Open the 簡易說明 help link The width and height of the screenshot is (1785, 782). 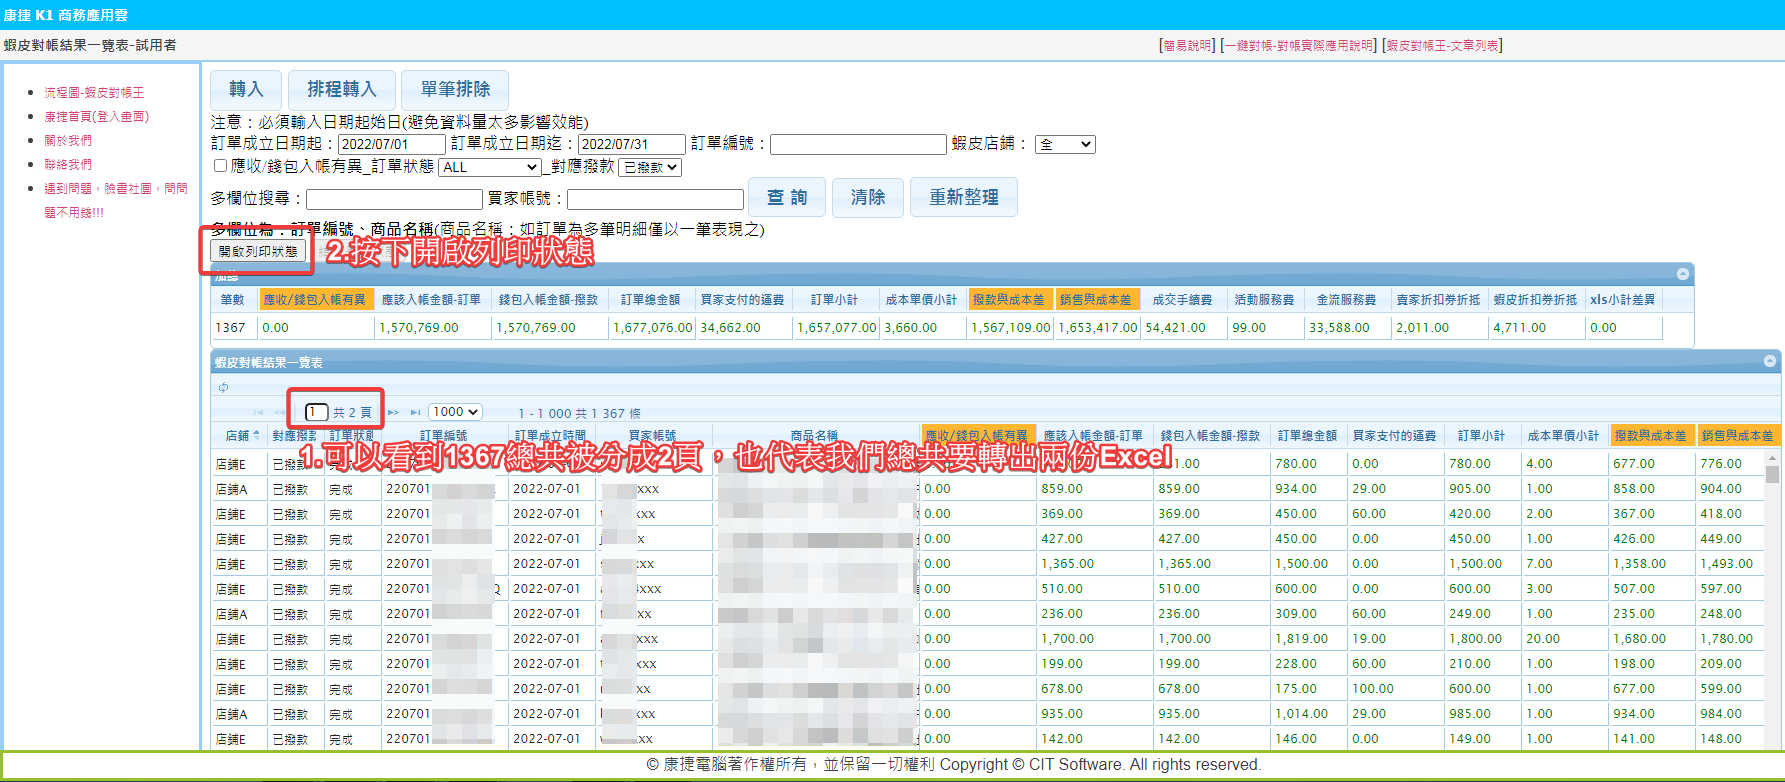tap(1187, 45)
